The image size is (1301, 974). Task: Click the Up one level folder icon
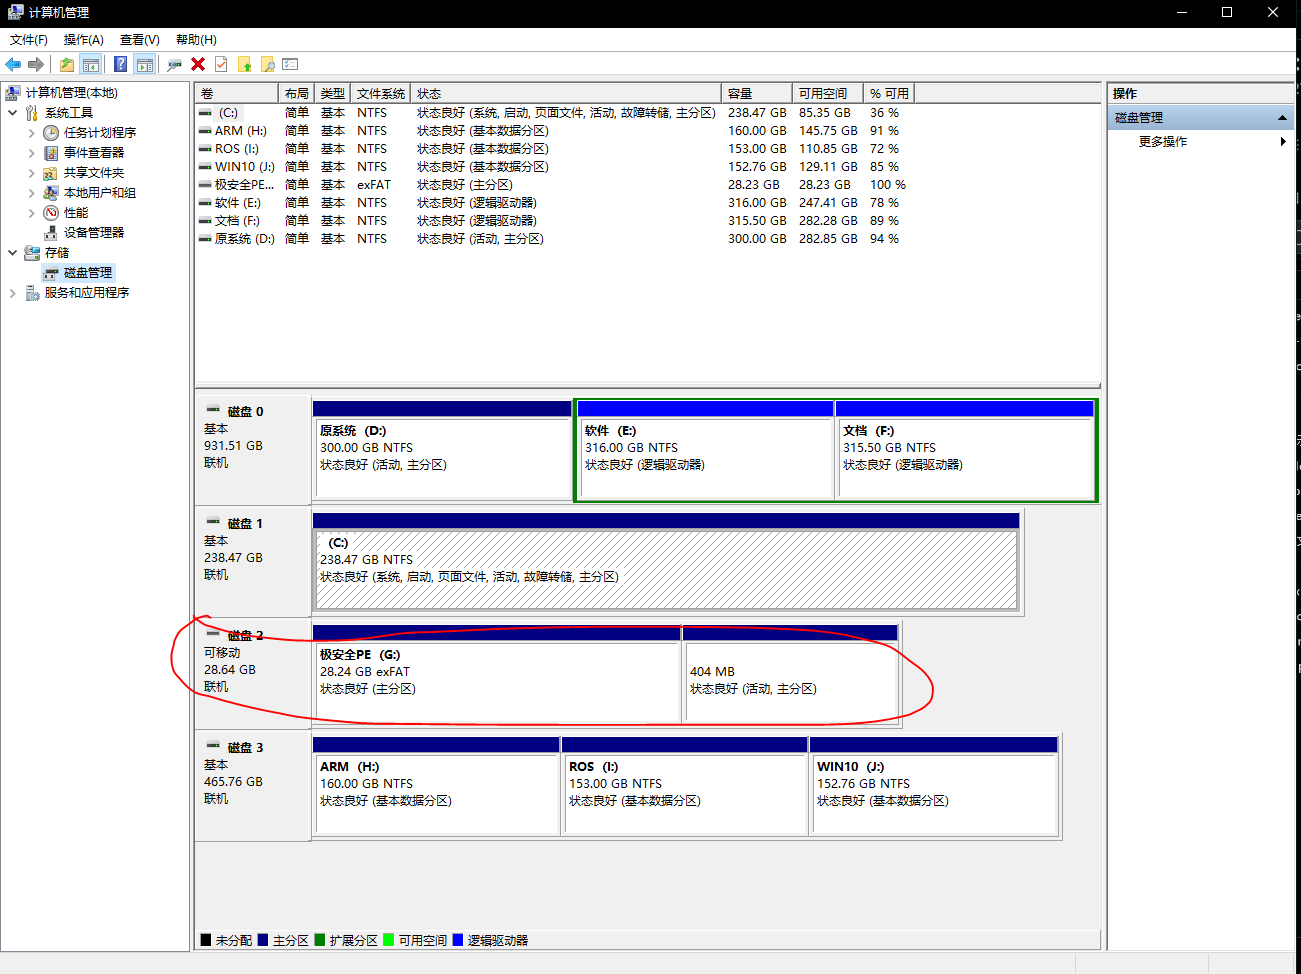pos(66,65)
